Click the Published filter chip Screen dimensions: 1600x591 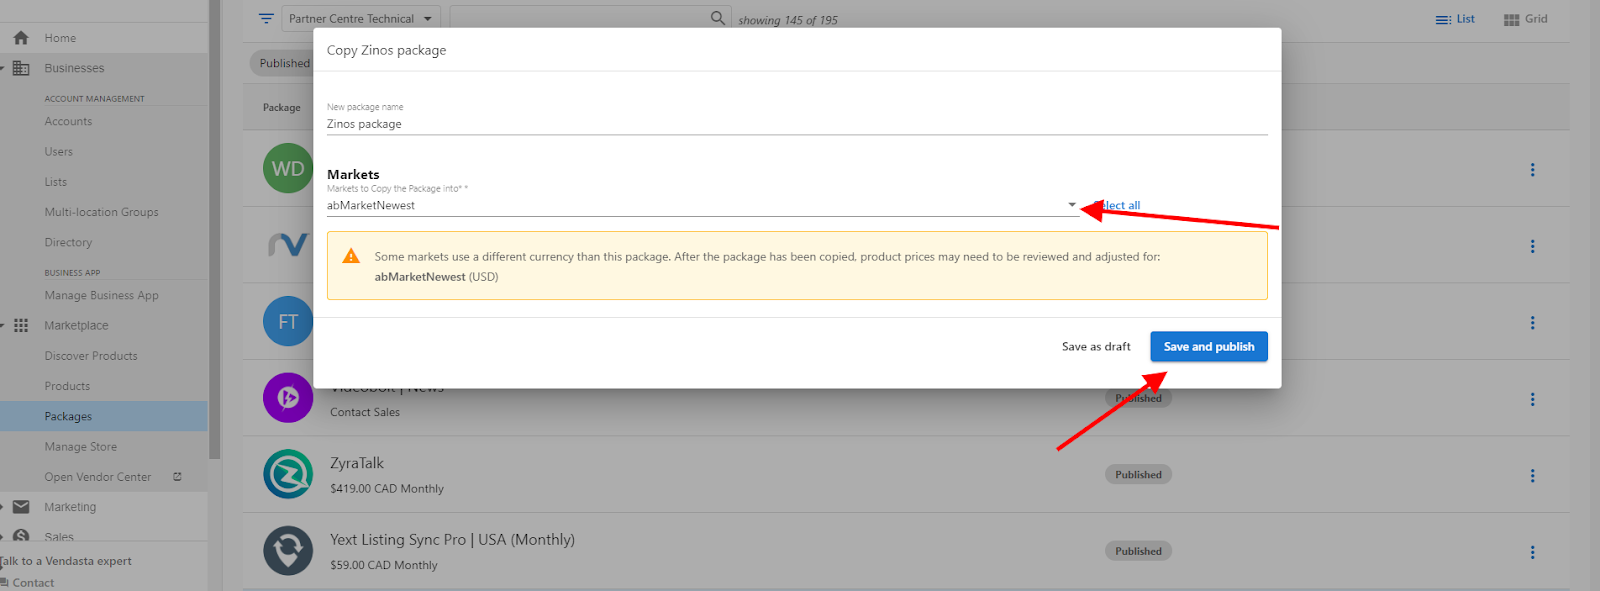click(284, 63)
